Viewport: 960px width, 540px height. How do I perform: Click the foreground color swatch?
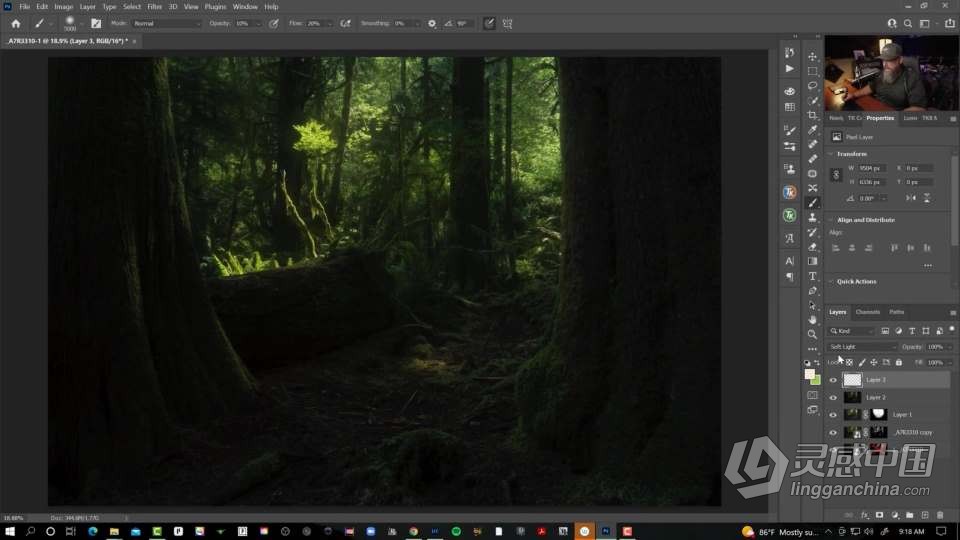[809, 373]
